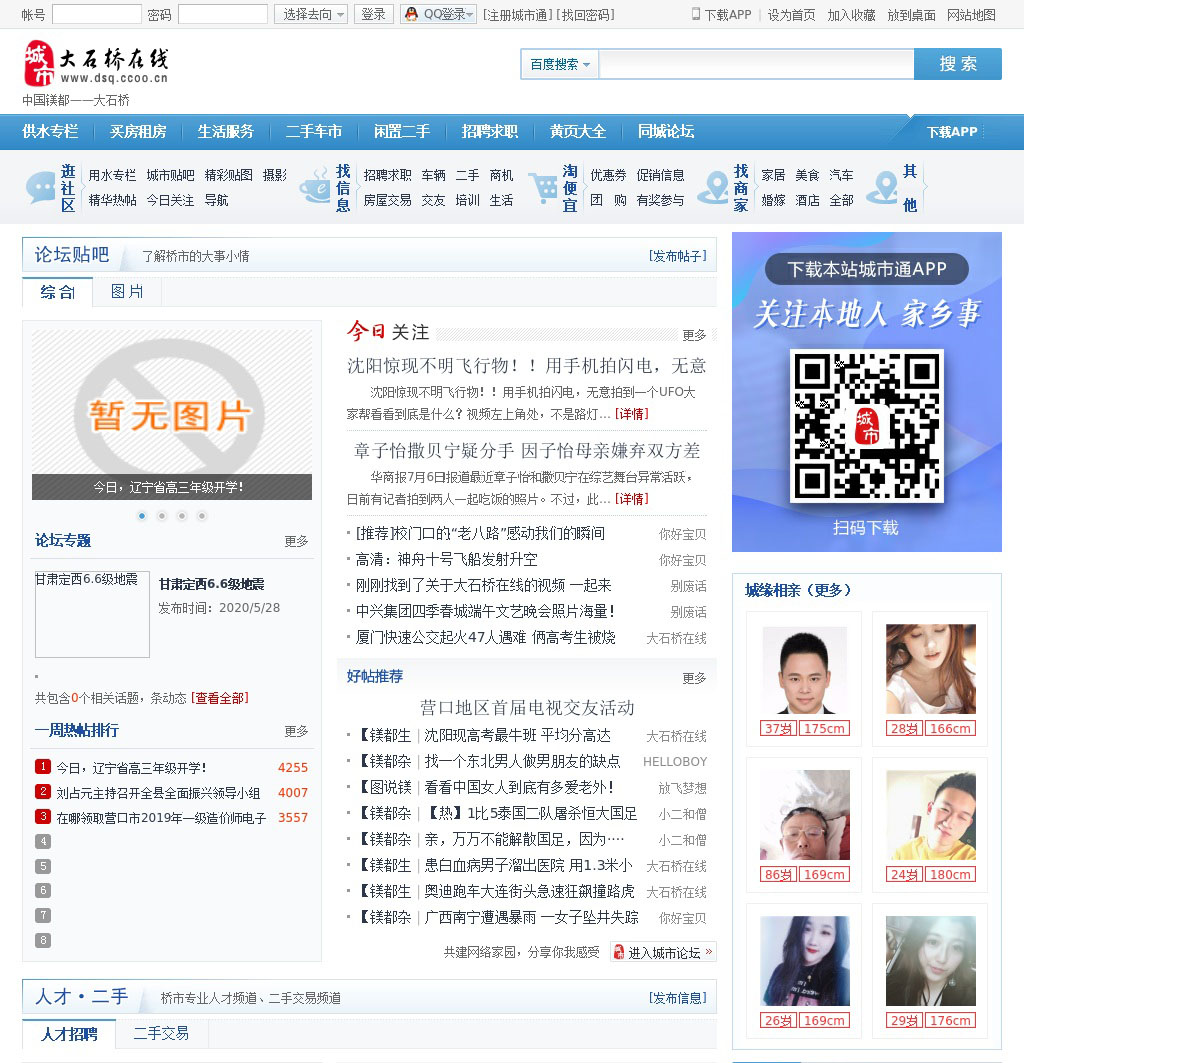Open the 86岁 169cm member photo
Image resolution: width=1200 pixels, height=1063 pixels.
click(805, 815)
